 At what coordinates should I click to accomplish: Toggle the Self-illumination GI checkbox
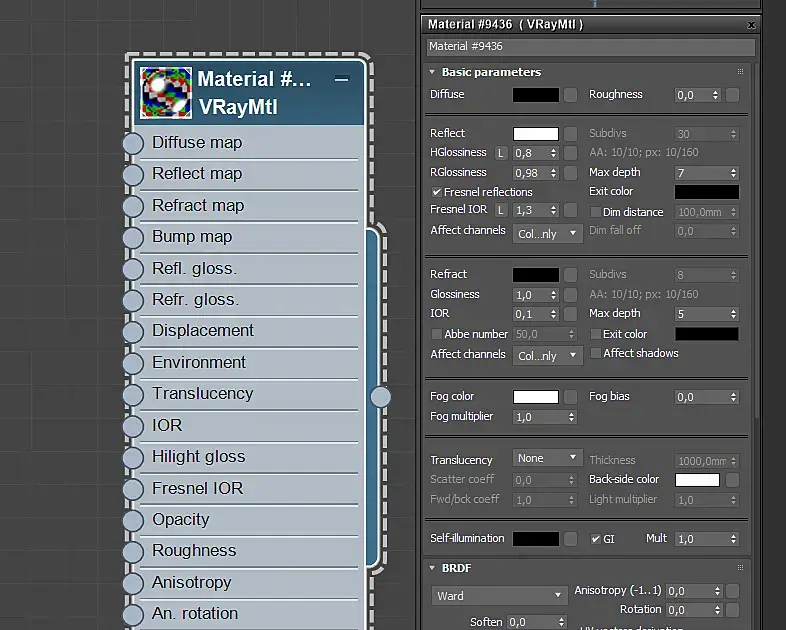pyautogui.click(x=596, y=539)
